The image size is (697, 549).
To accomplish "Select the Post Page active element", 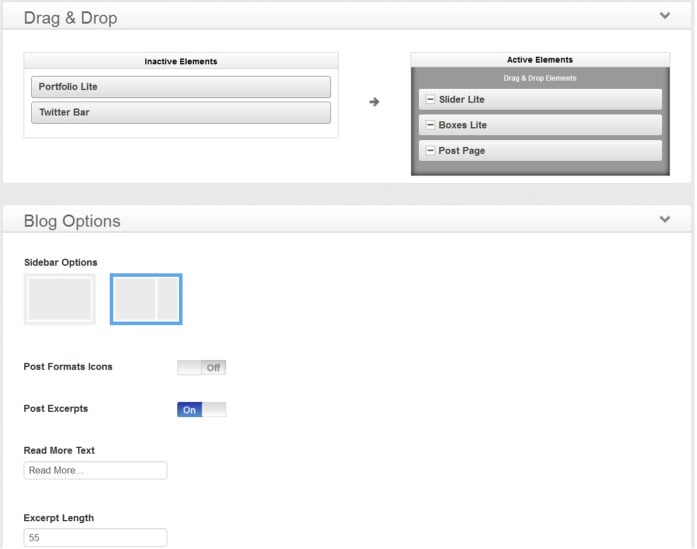I will (540, 151).
